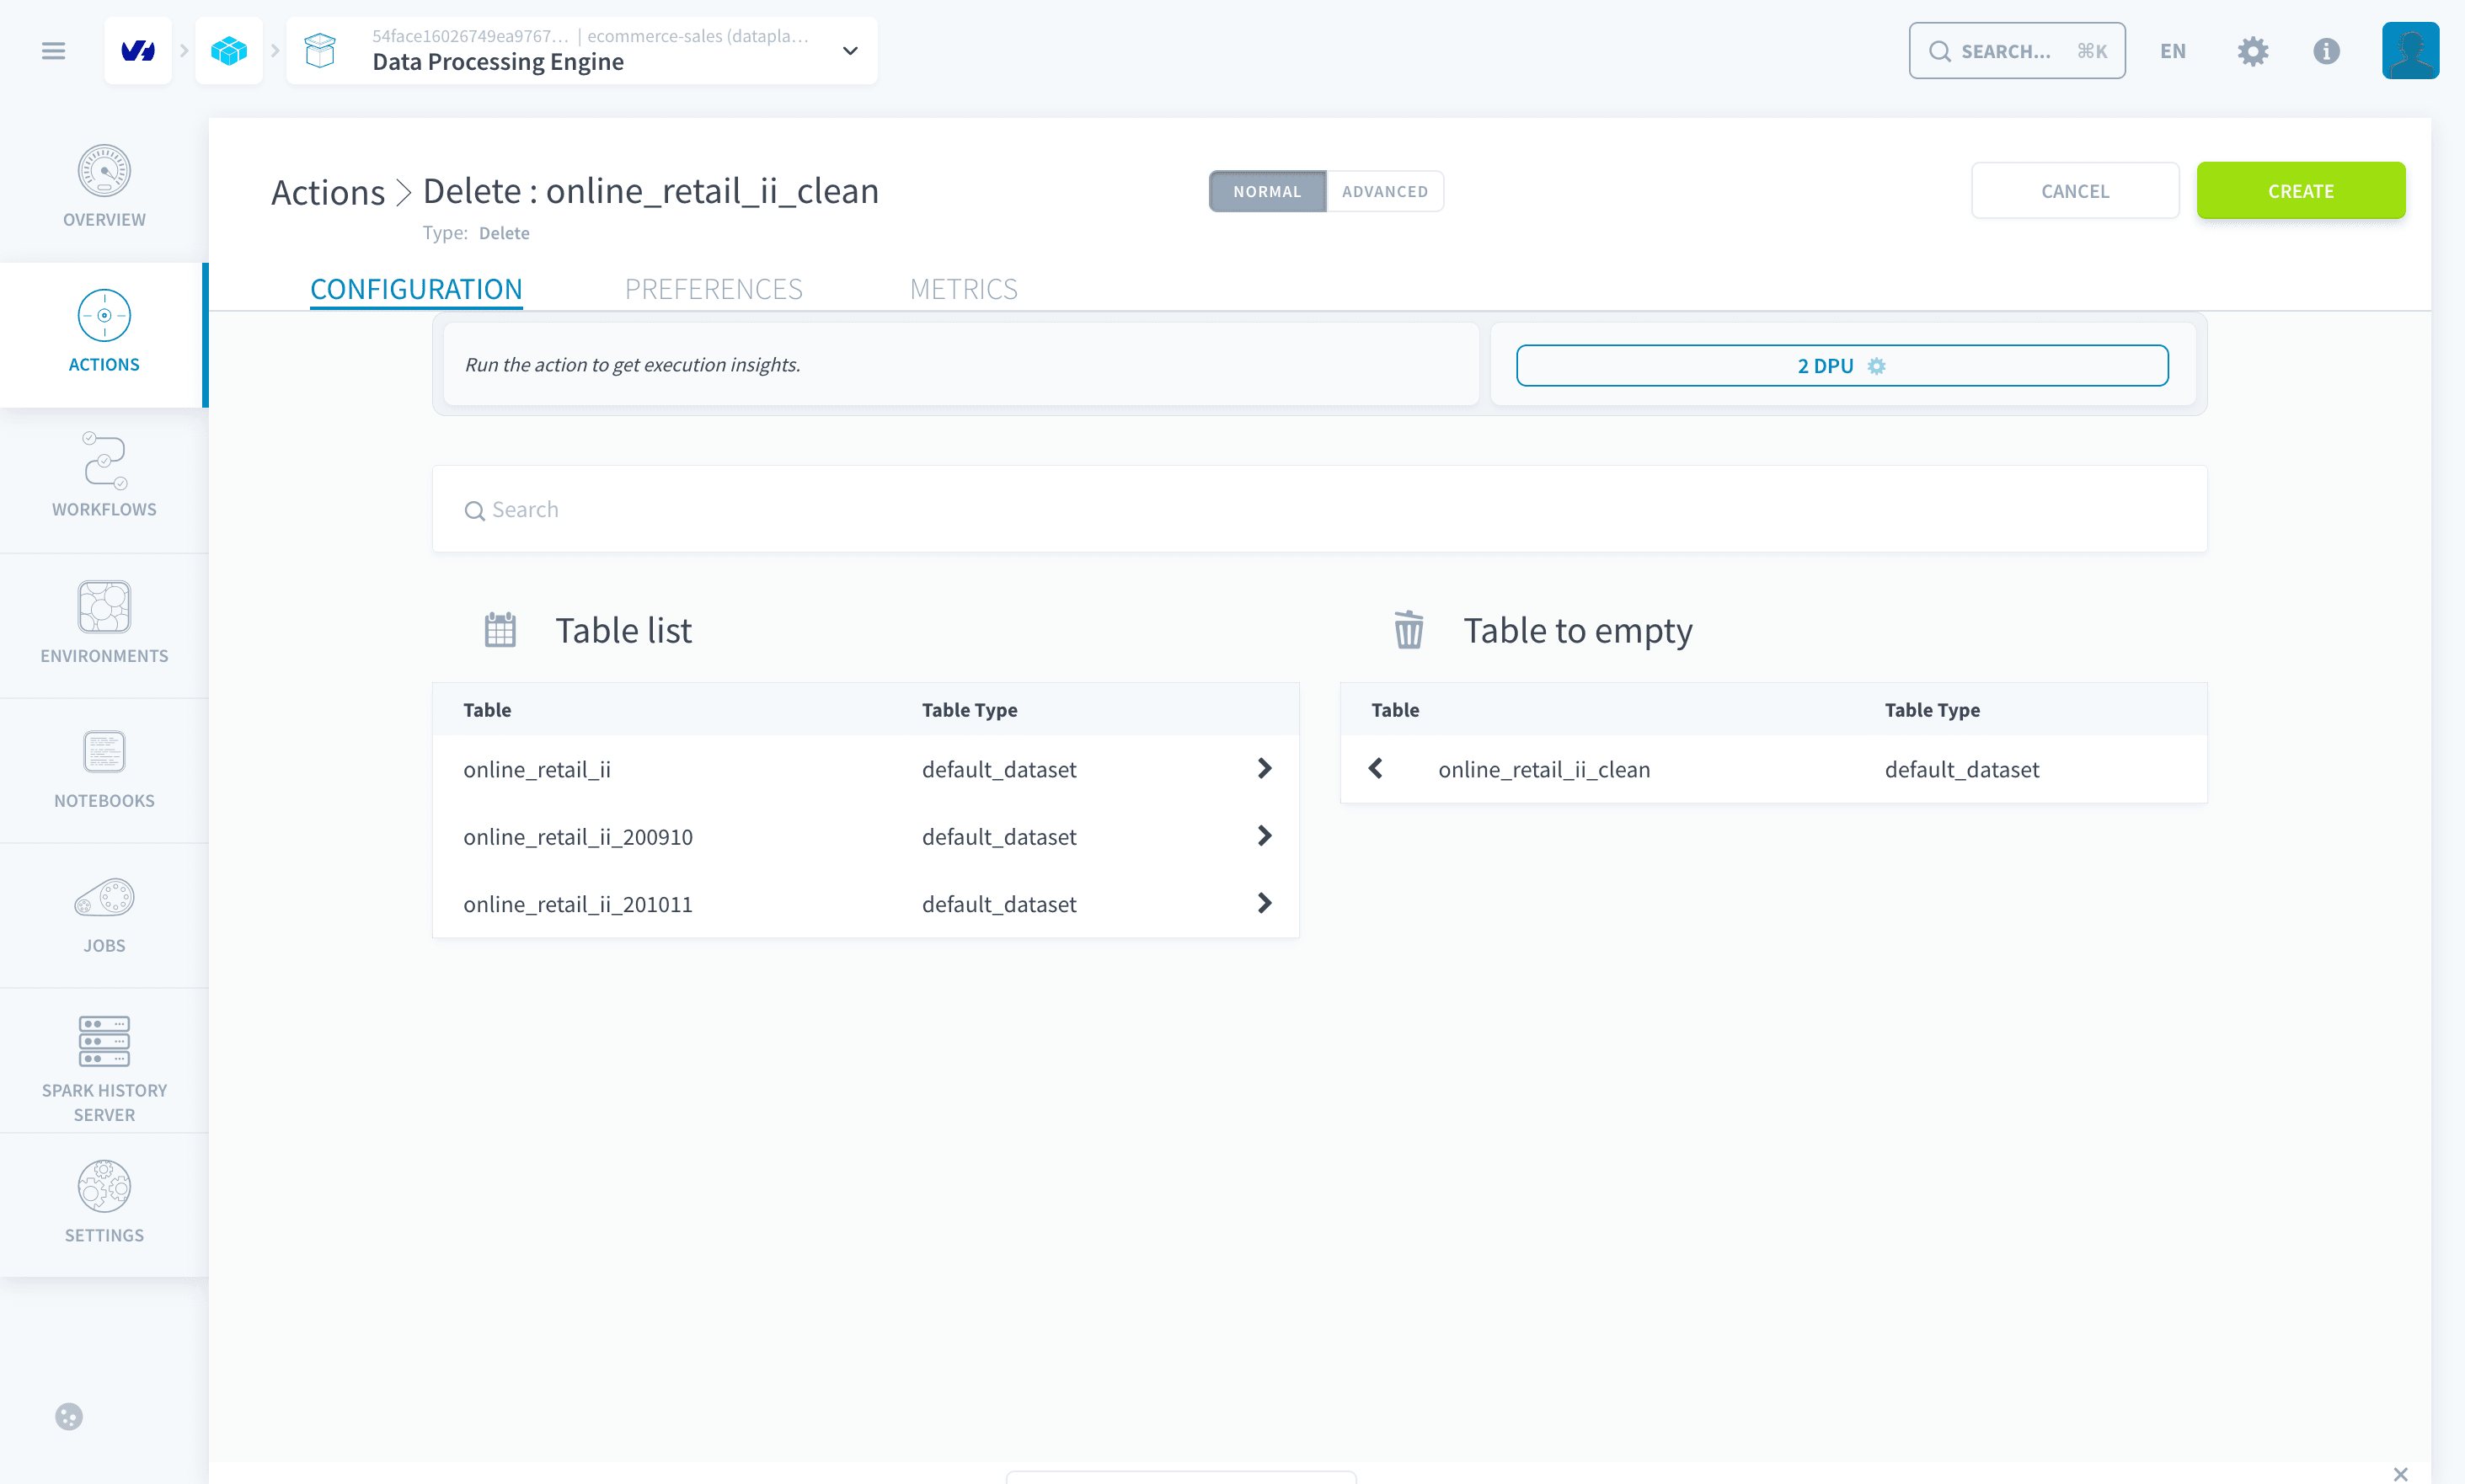Click Actions breadcrumb link
The height and width of the screenshot is (1484, 2465).
[328, 191]
